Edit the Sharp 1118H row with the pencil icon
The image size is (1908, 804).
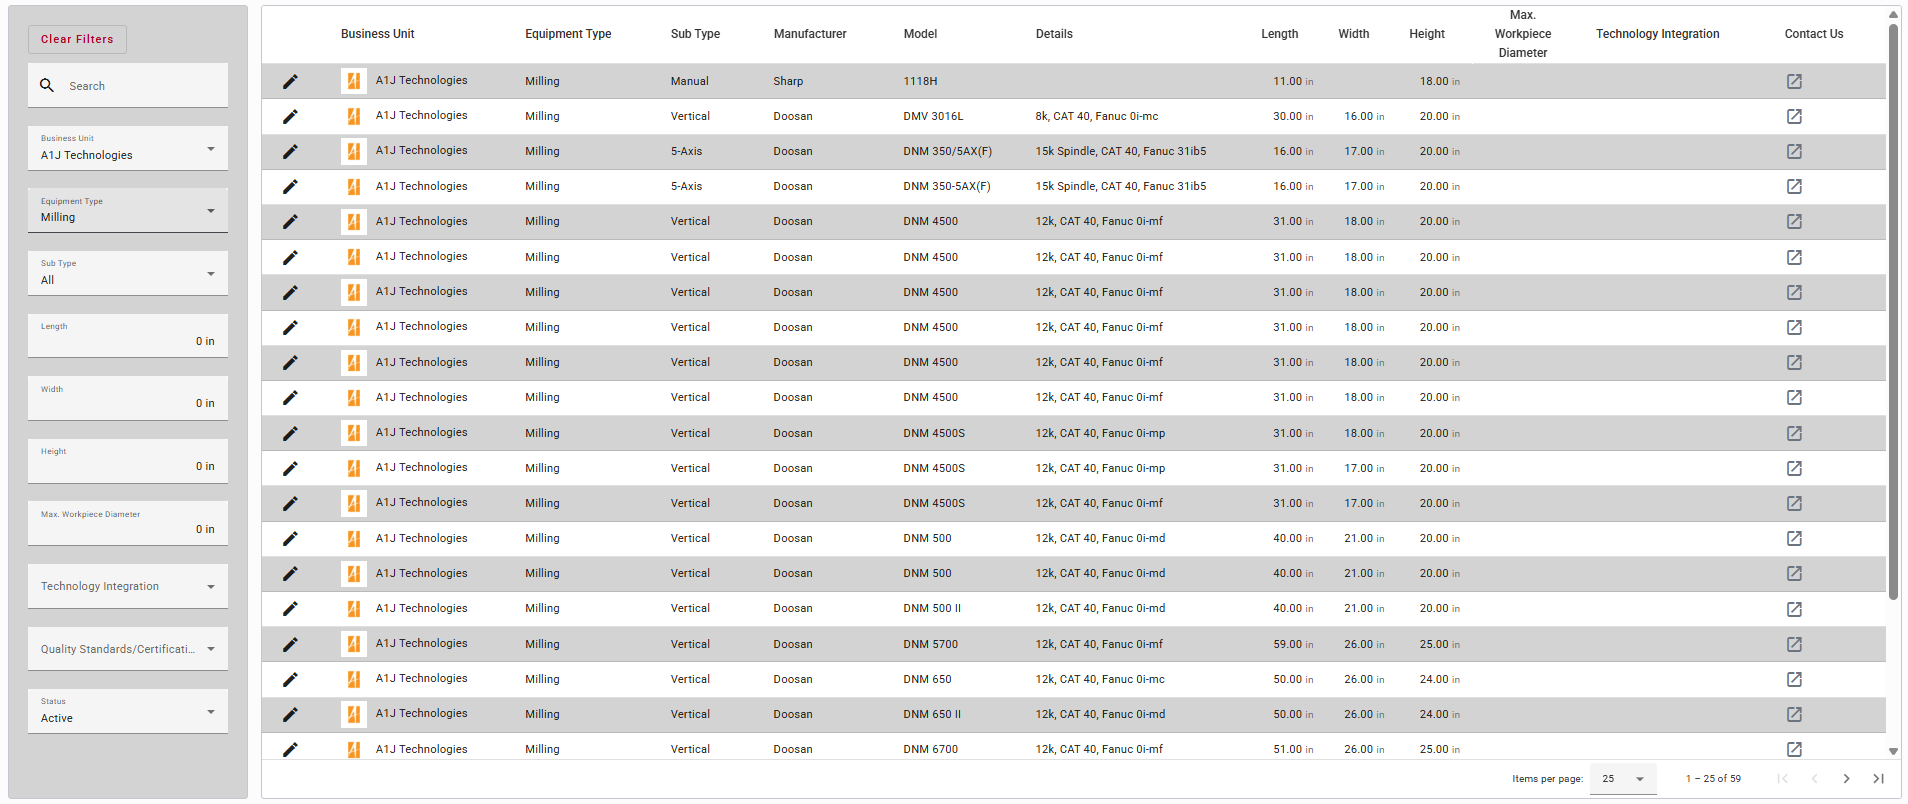pos(290,81)
